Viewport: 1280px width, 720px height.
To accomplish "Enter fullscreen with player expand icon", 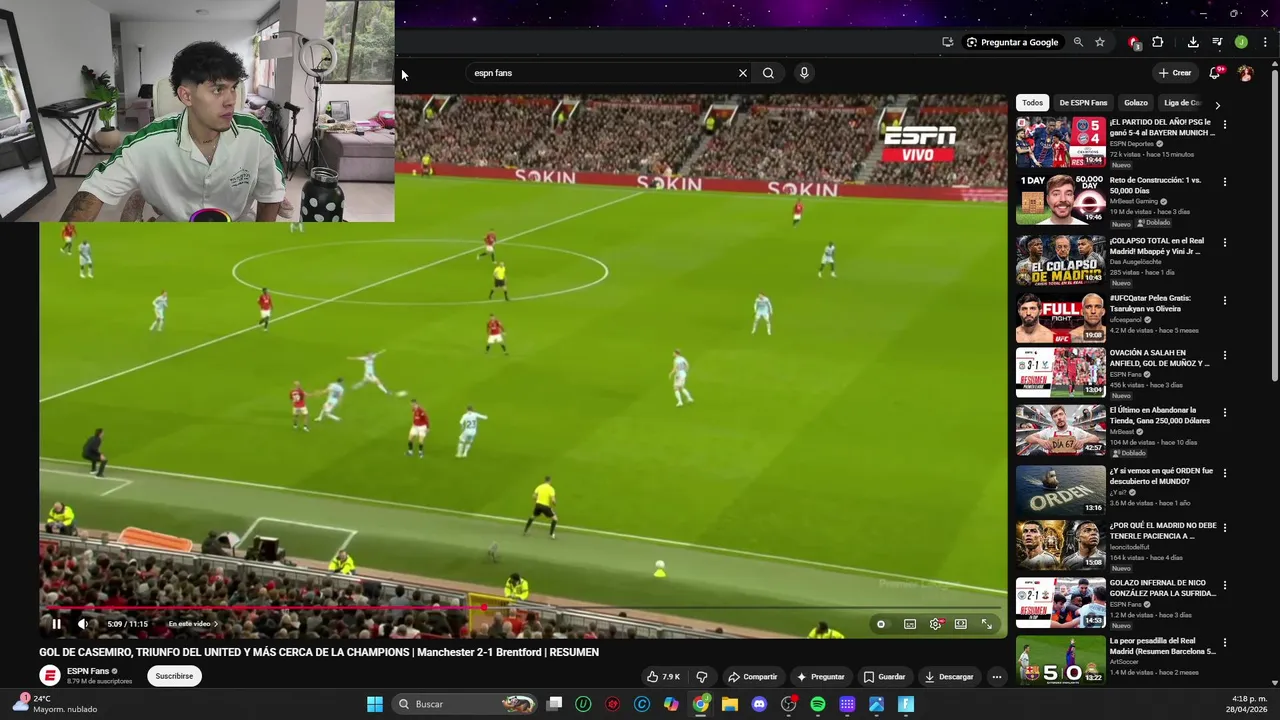I will tap(987, 624).
